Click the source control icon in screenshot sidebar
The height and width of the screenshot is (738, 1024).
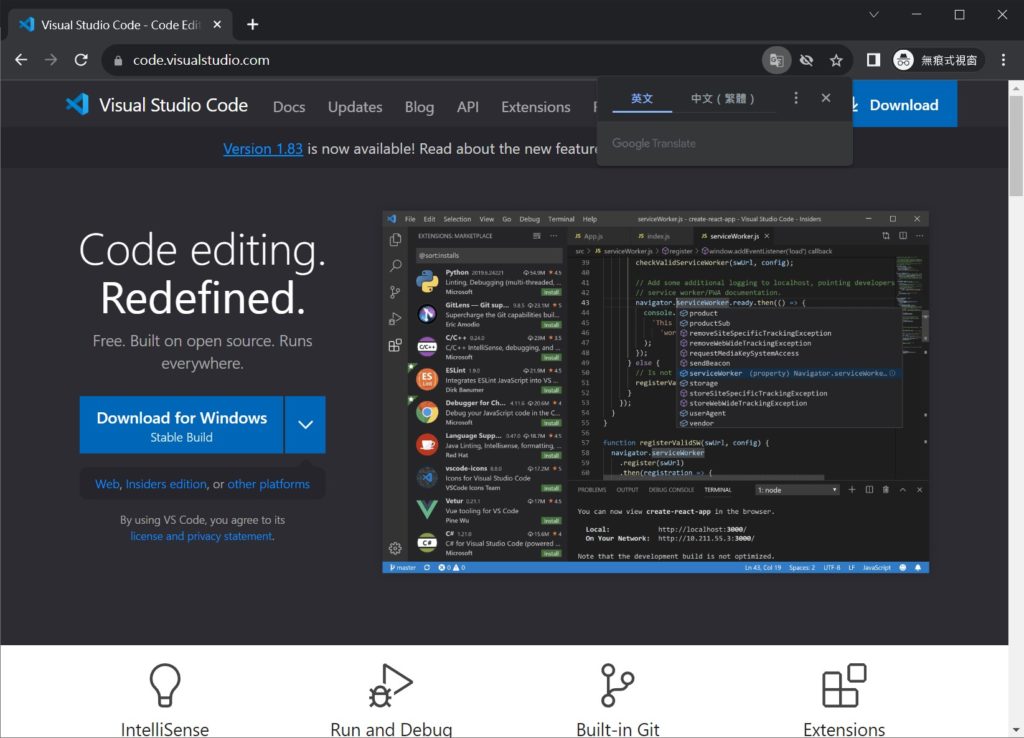[395, 292]
